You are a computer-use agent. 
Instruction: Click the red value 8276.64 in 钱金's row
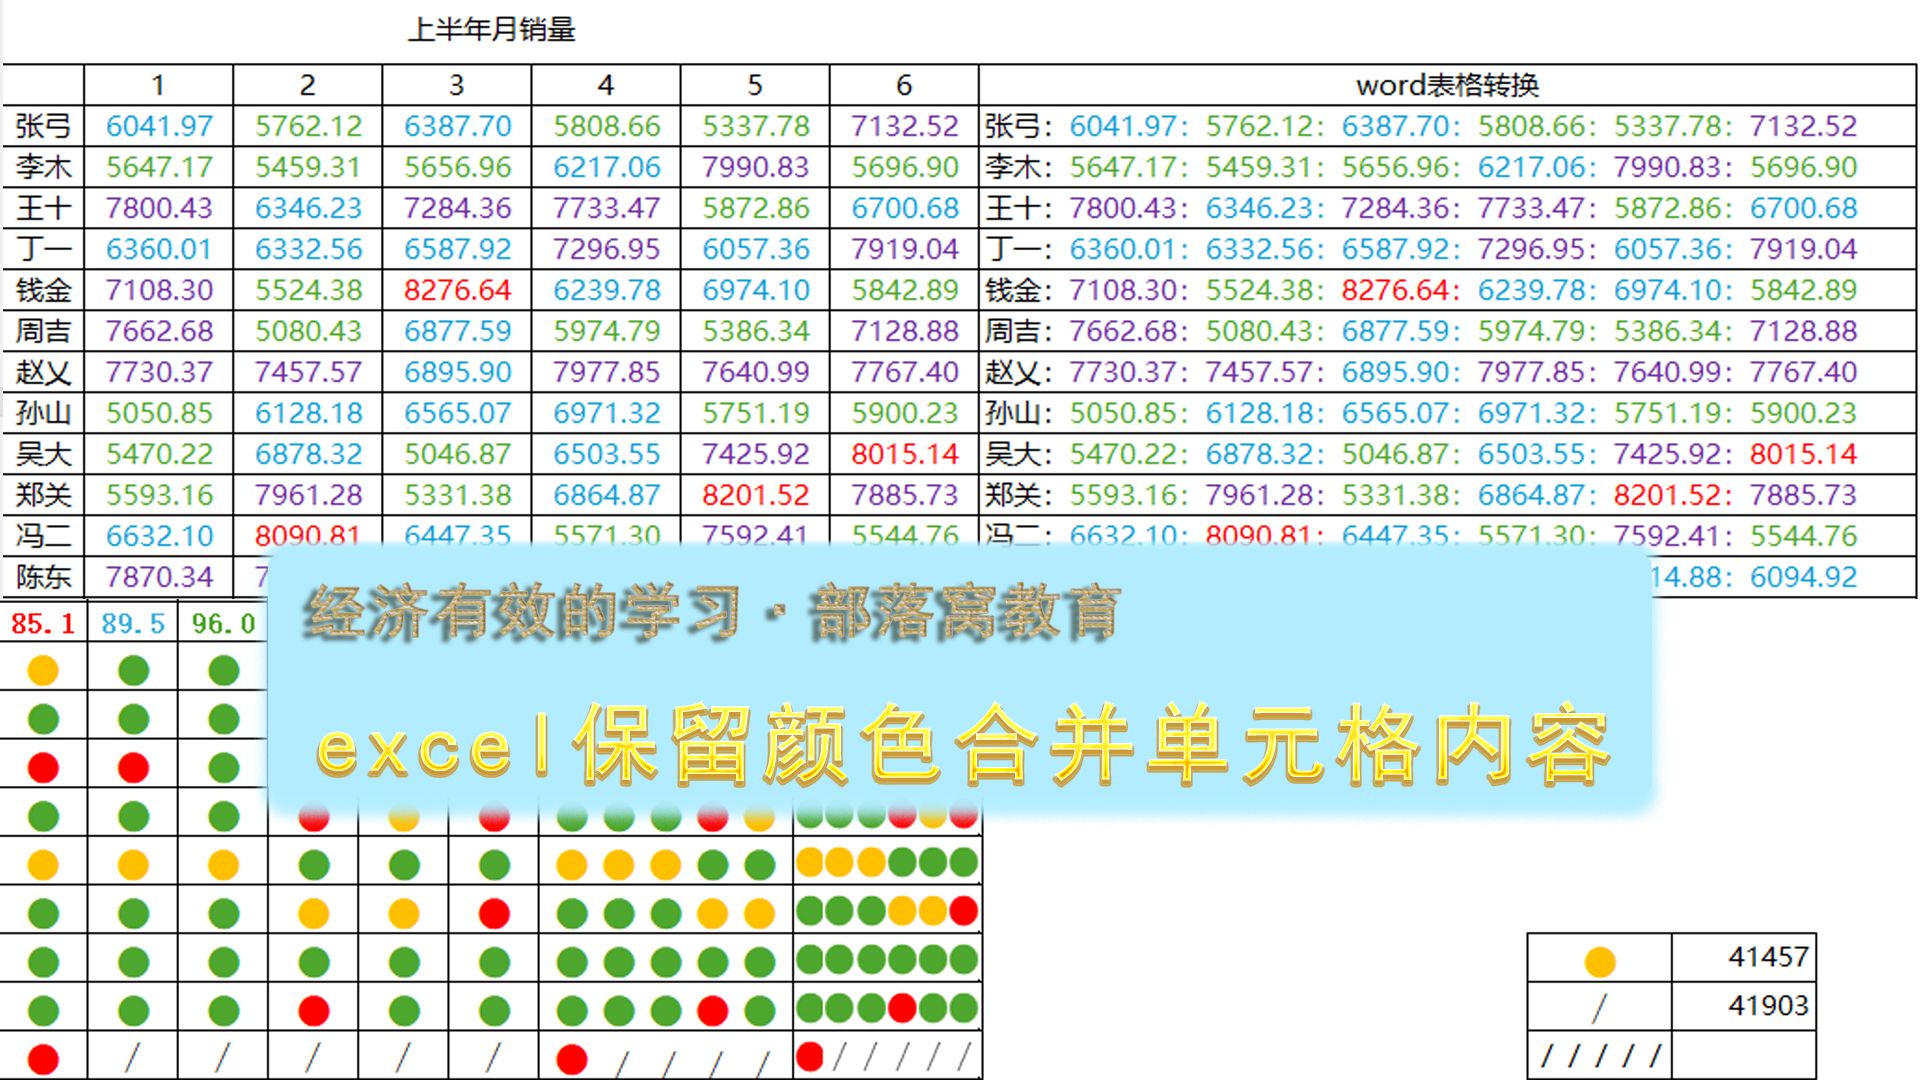click(x=458, y=289)
